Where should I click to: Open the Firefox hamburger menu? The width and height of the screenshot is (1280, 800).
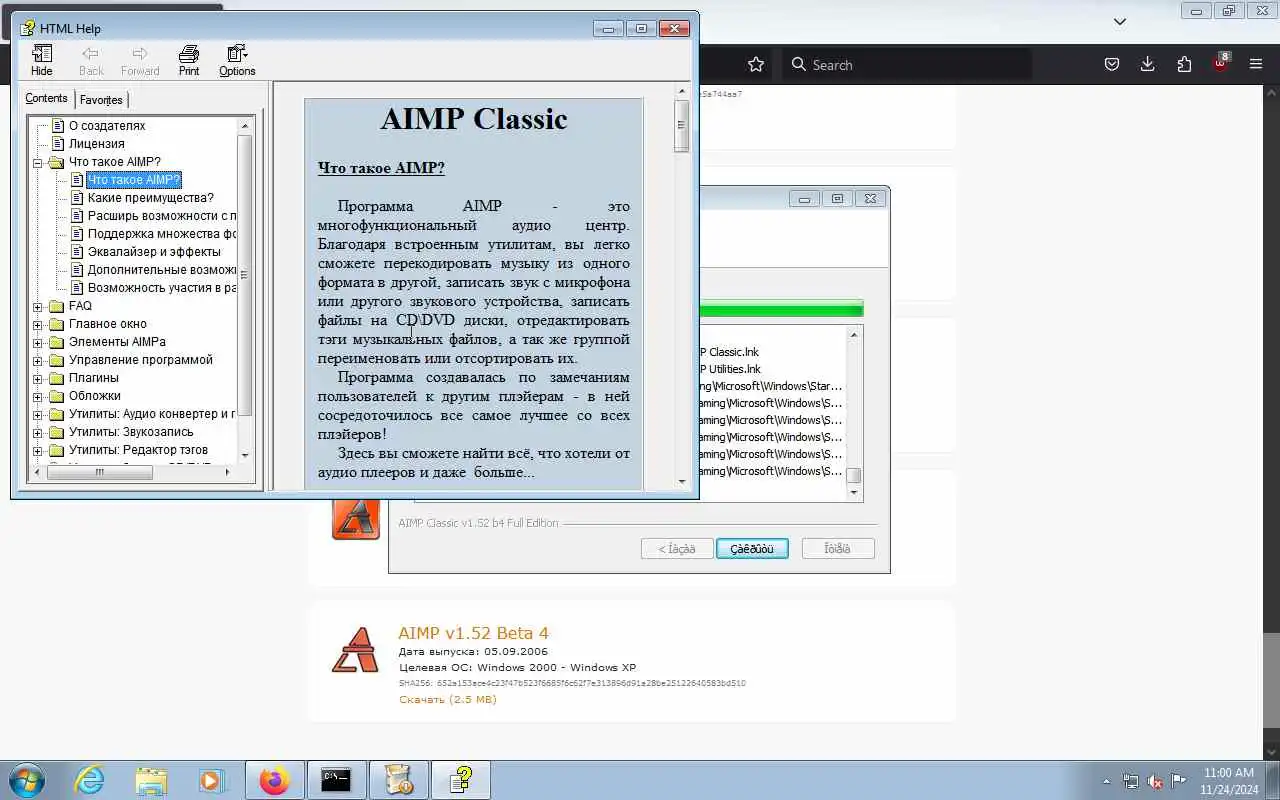(x=1256, y=64)
